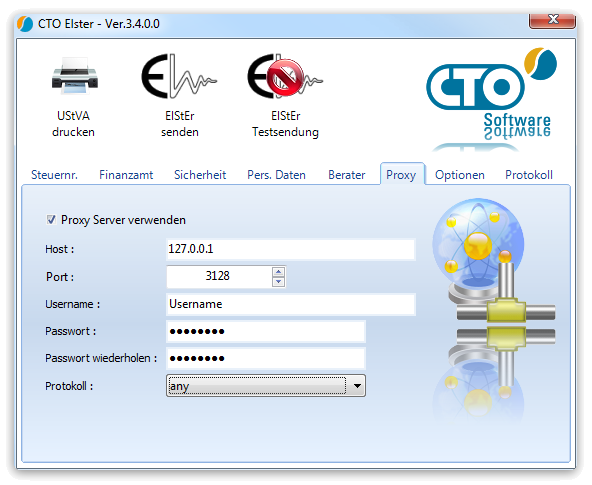Switch to the Steuernr. tab
592x485 pixels.
[x=54, y=175]
